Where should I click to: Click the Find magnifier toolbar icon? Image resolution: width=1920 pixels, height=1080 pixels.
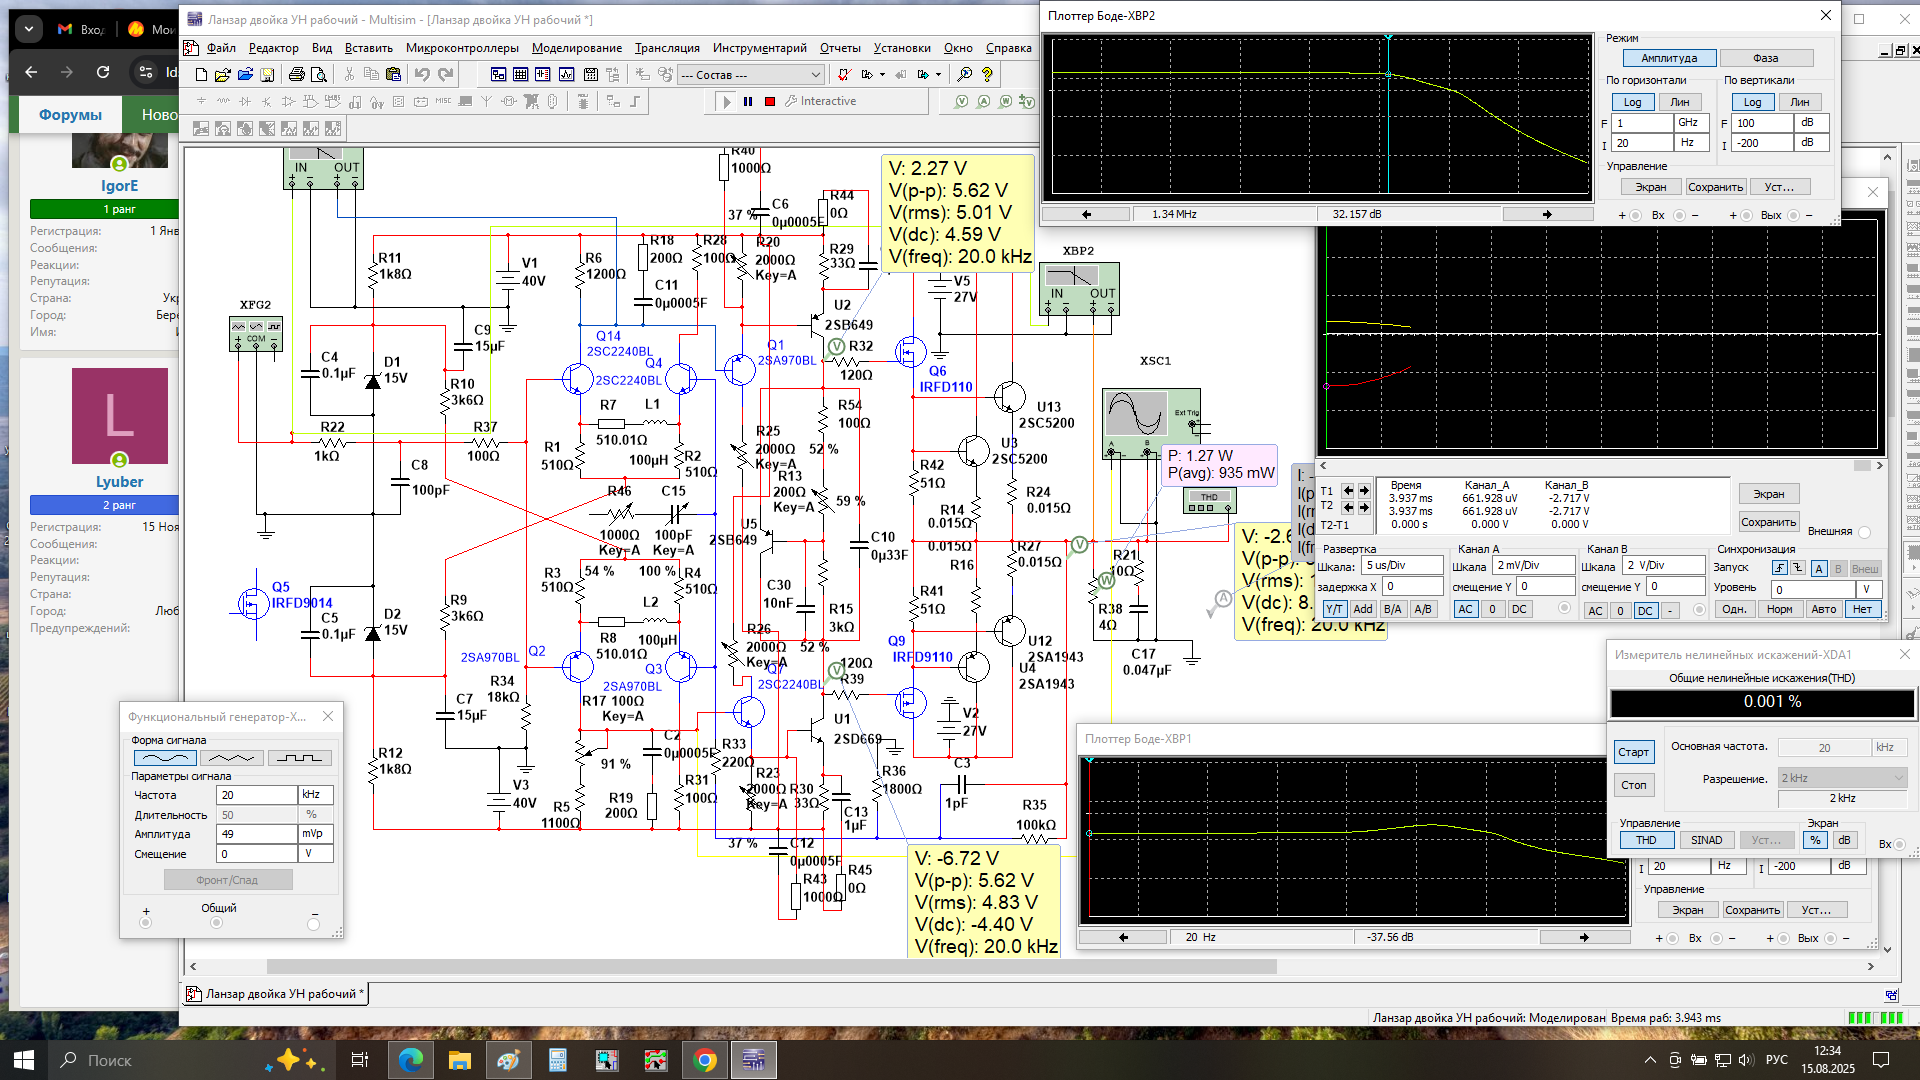964,75
